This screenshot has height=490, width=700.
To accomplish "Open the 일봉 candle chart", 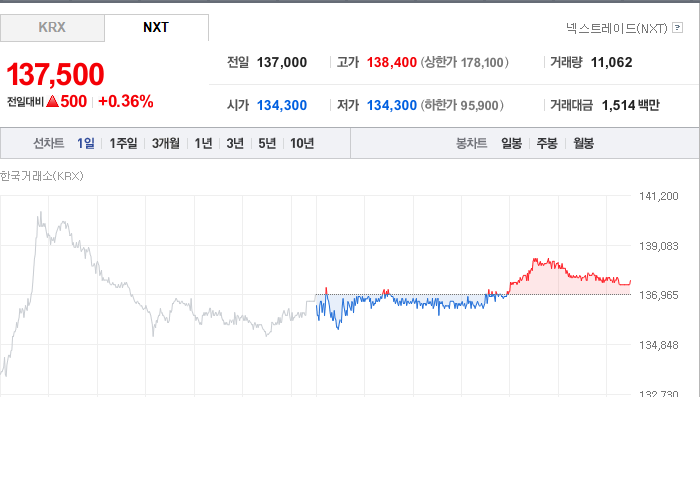I will pos(511,143).
